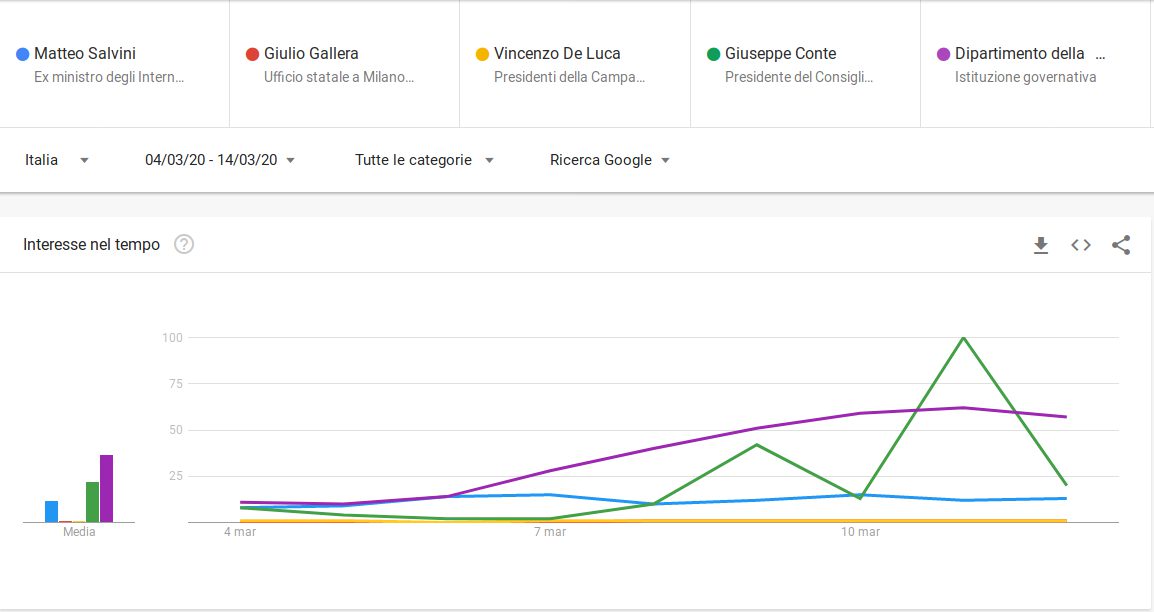Image resolution: width=1154 pixels, height=612 pixels.
Task: Select the Matteo Salvini search term
Action: pyautogui.click(x=85, y=54)
